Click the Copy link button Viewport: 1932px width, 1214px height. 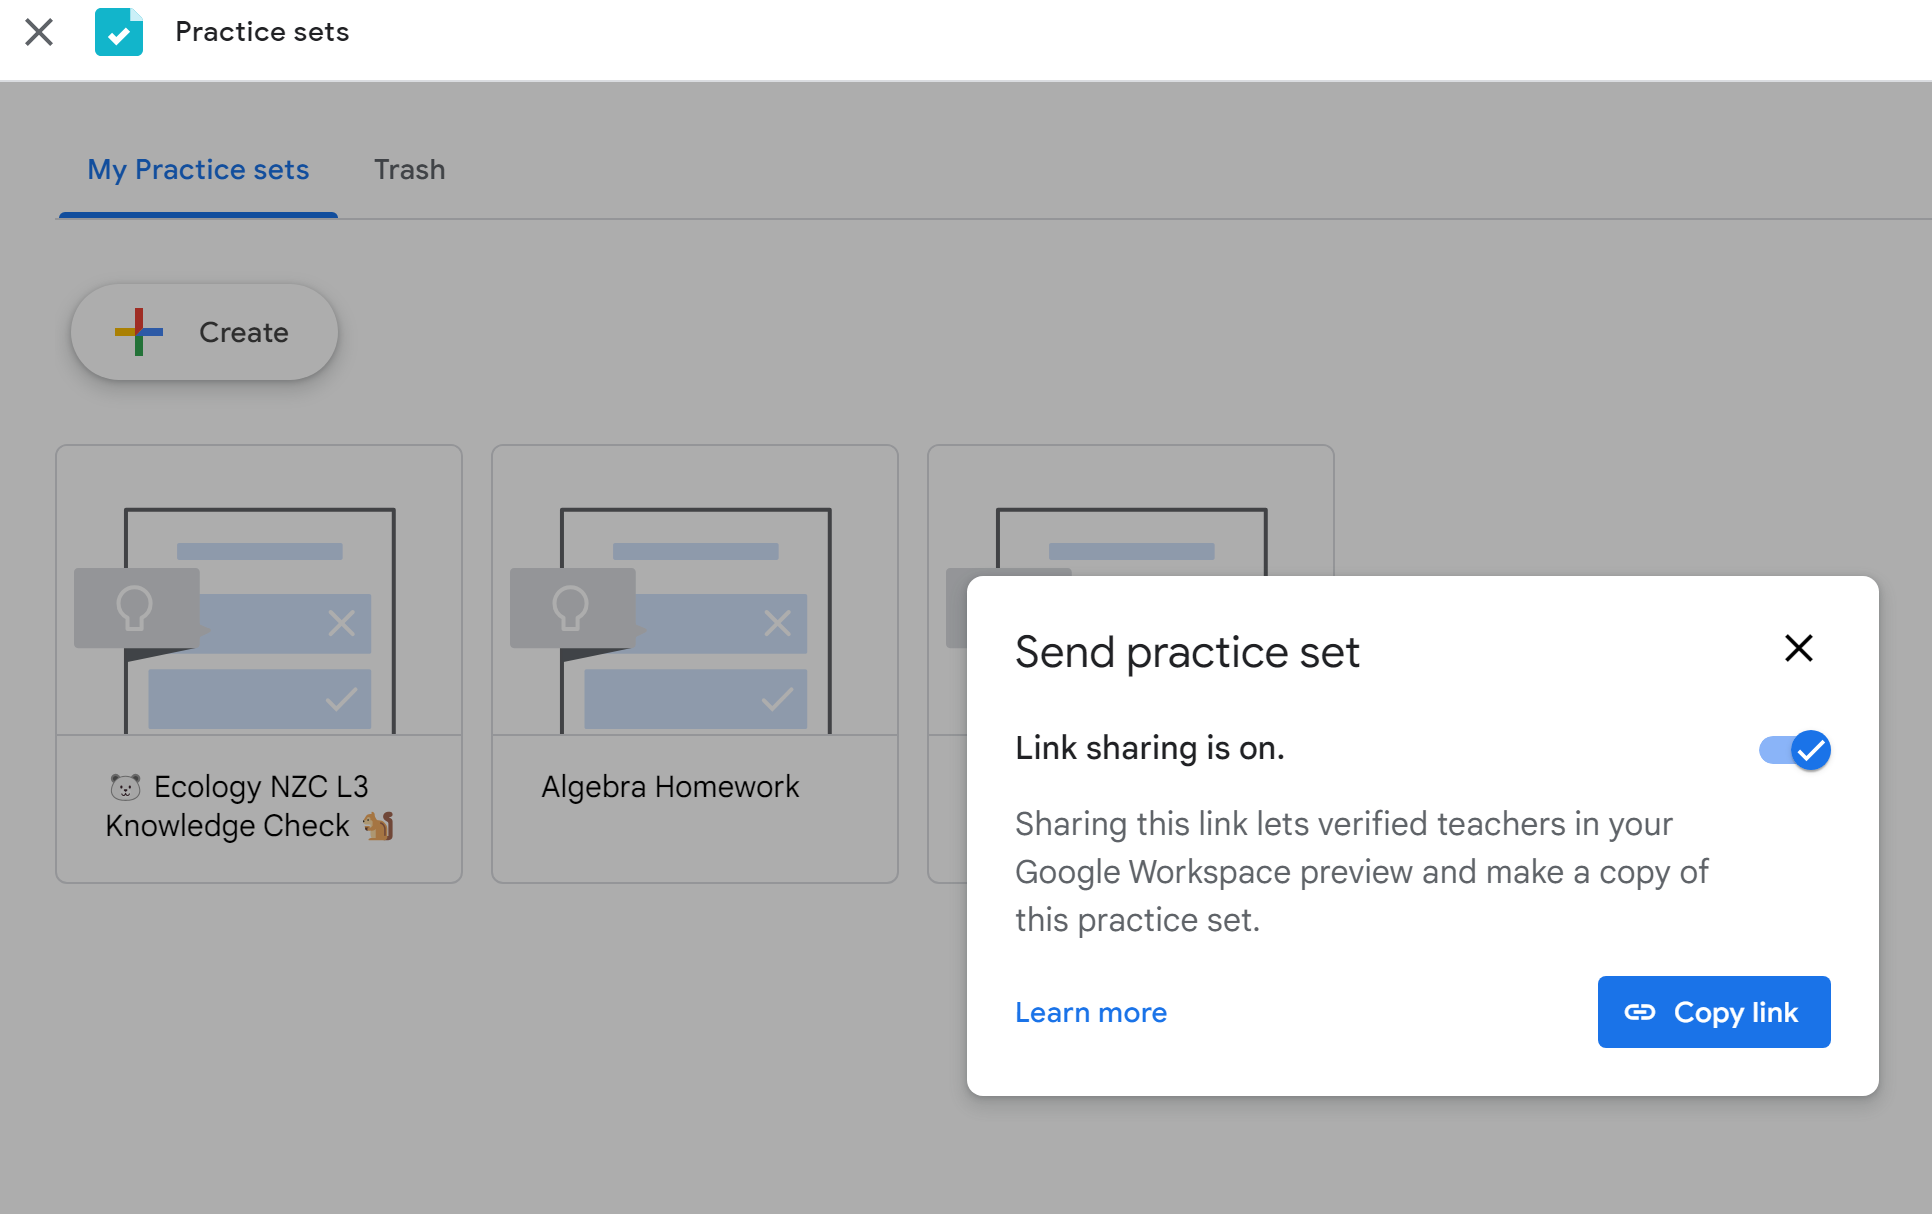[x=1714, y=1012]
